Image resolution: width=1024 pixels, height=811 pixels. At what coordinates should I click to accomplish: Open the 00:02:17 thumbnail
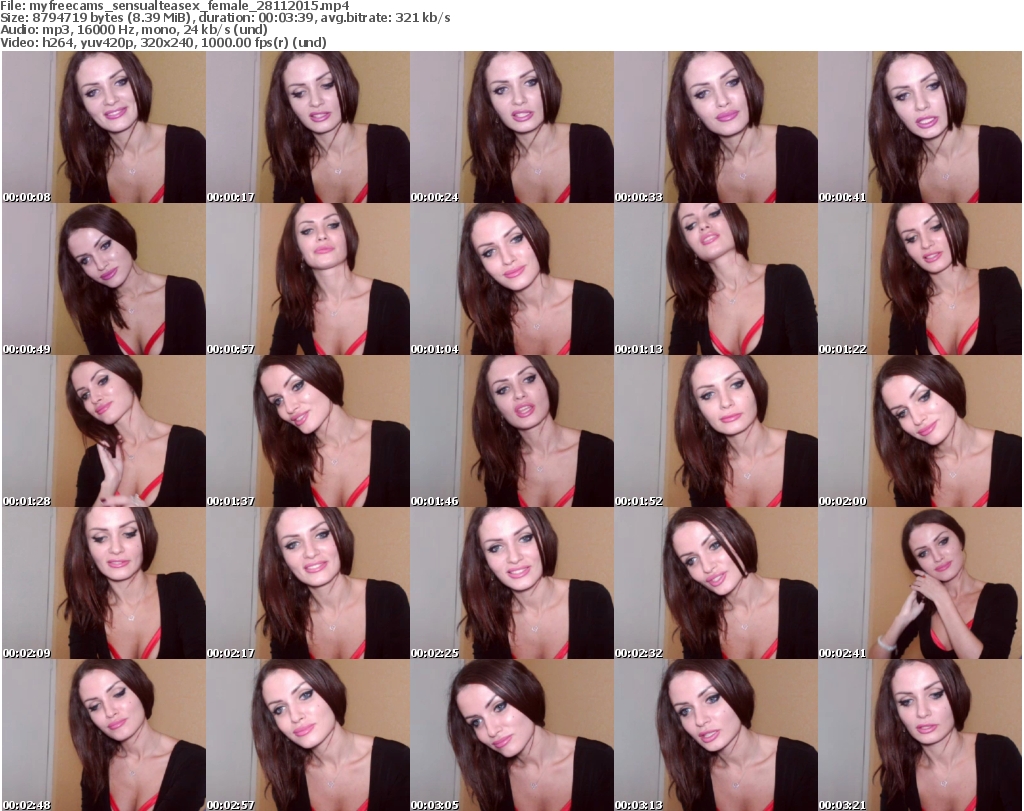click(x=308, y=583)
